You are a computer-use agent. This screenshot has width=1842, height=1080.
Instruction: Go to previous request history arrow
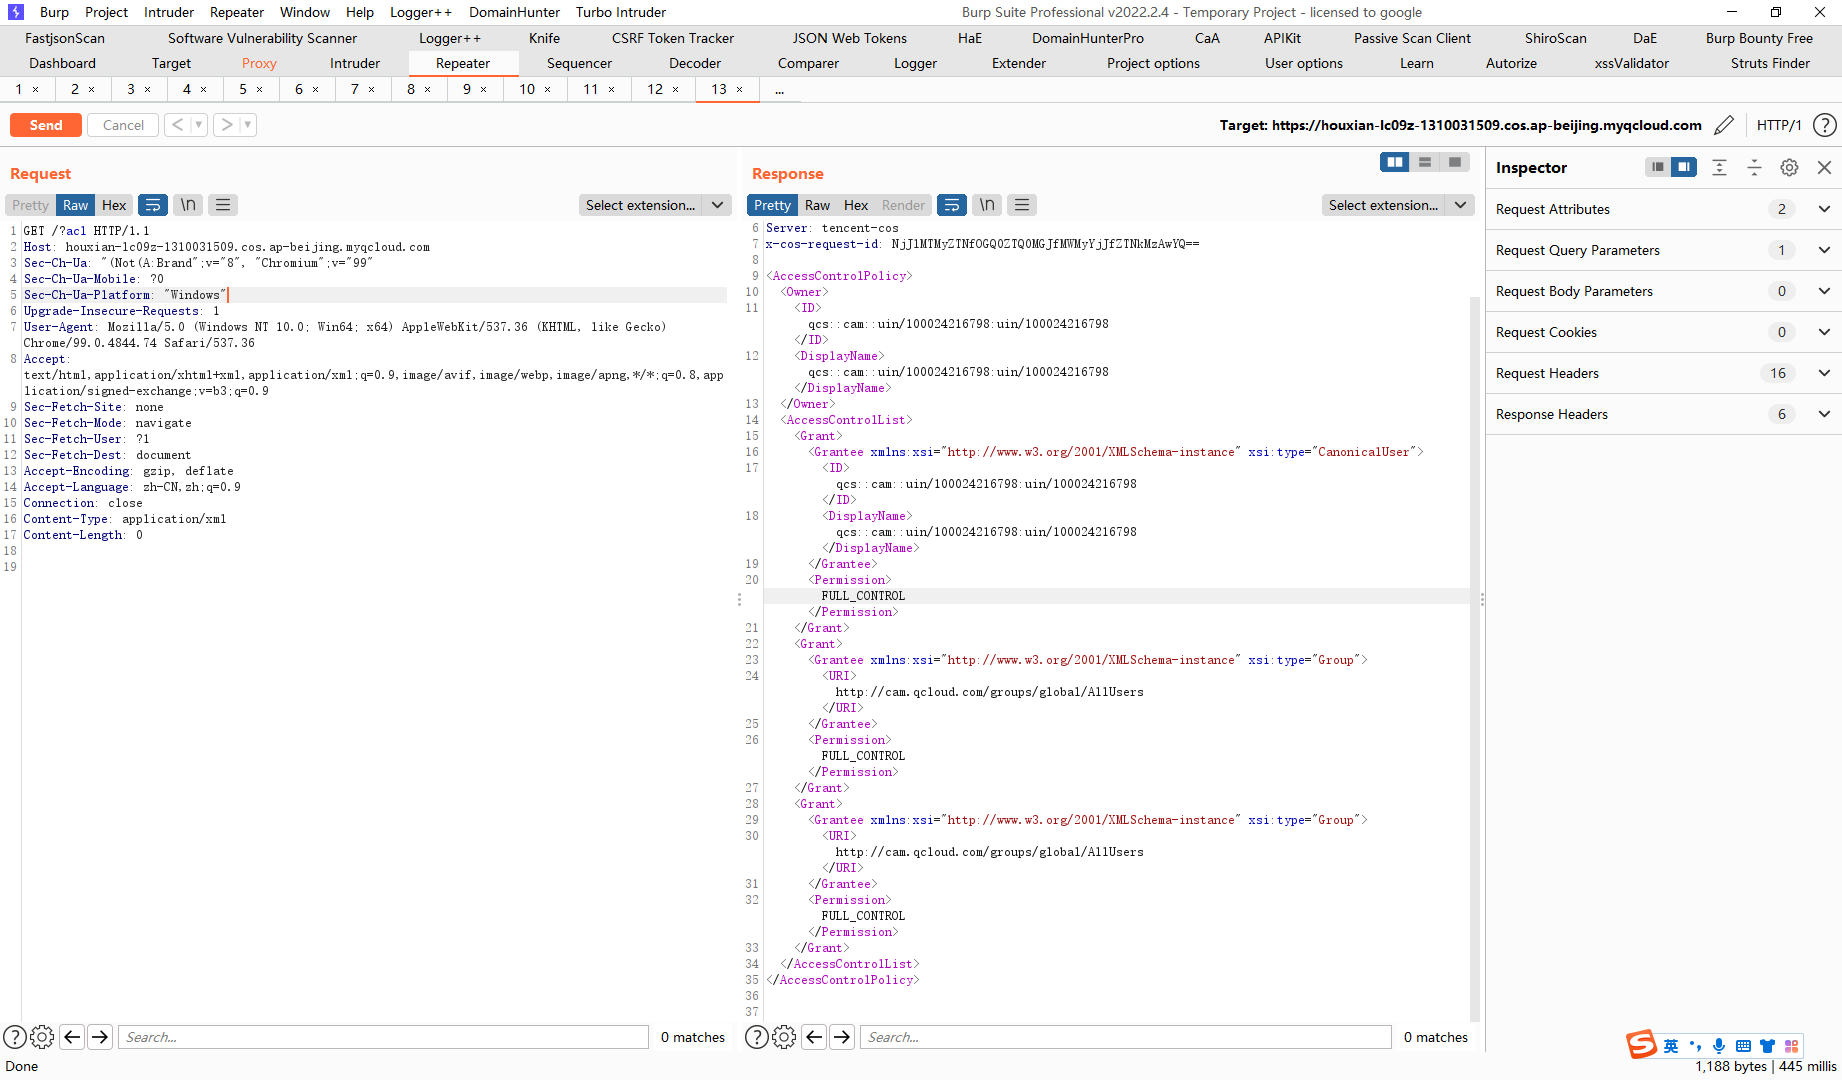point(177,125)
